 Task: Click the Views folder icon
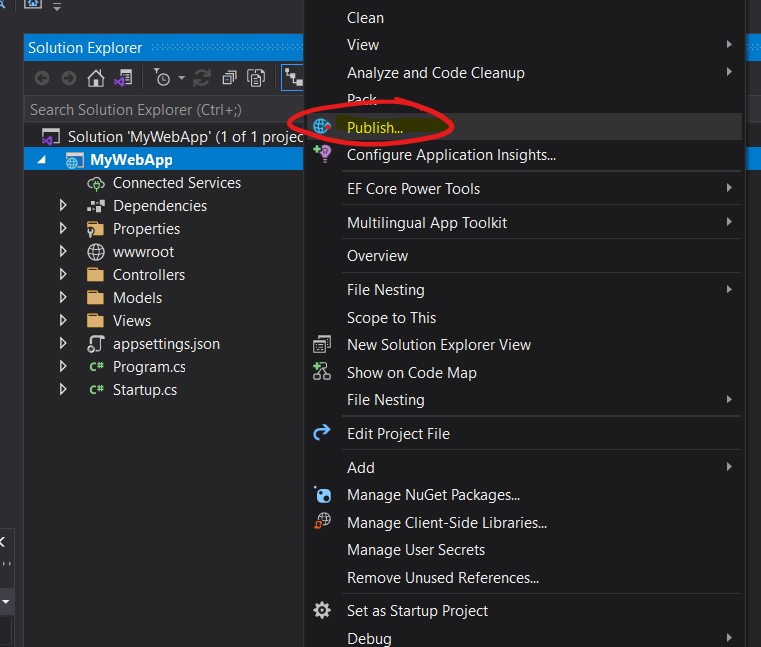tap(95, 320)
